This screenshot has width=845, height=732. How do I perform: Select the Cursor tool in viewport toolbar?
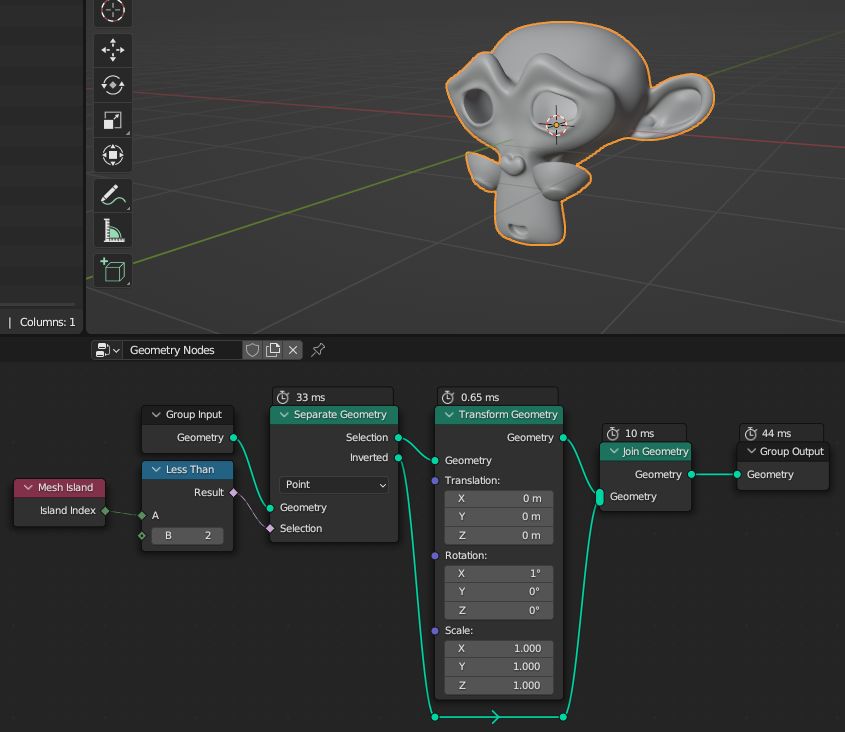[113, 11]
